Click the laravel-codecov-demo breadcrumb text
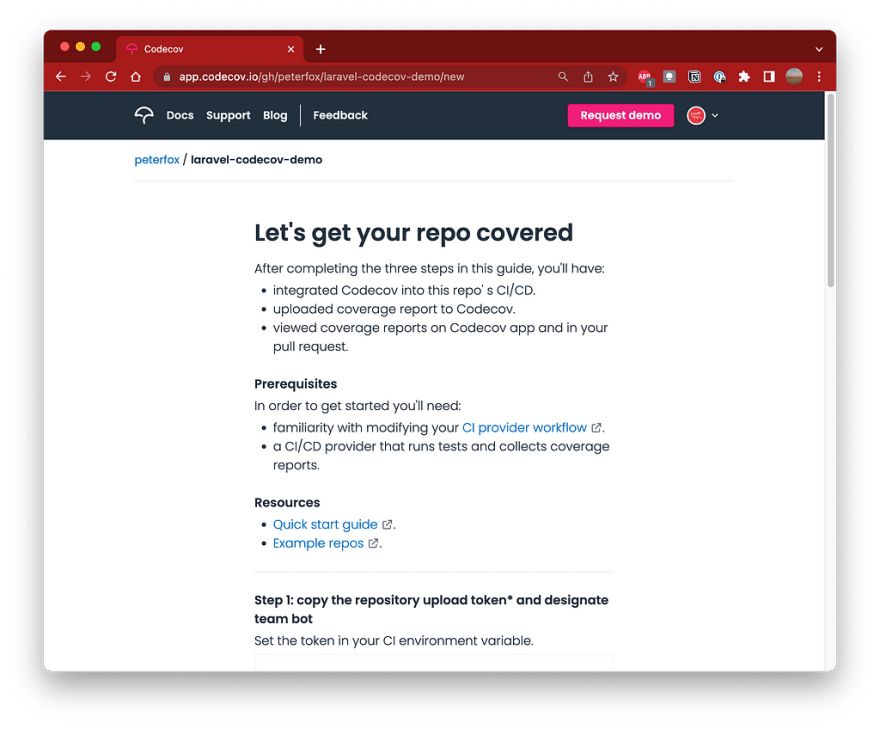The image size is (880, 729). 256,159
